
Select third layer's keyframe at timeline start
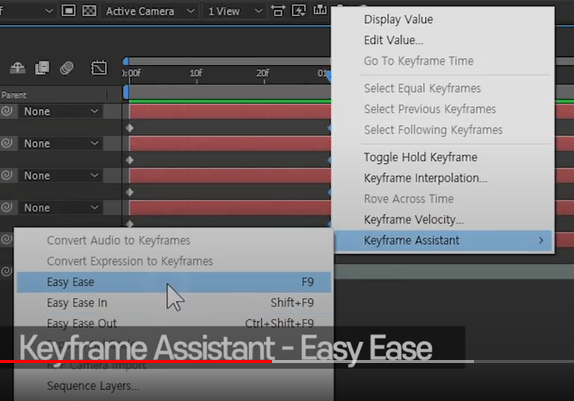[130, 192]
